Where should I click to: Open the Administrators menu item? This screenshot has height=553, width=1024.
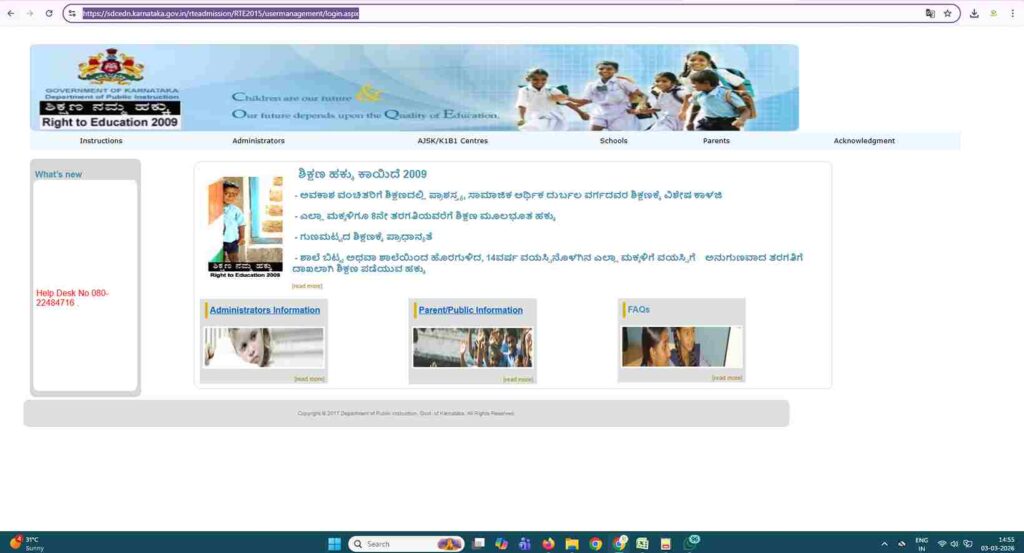258,140
